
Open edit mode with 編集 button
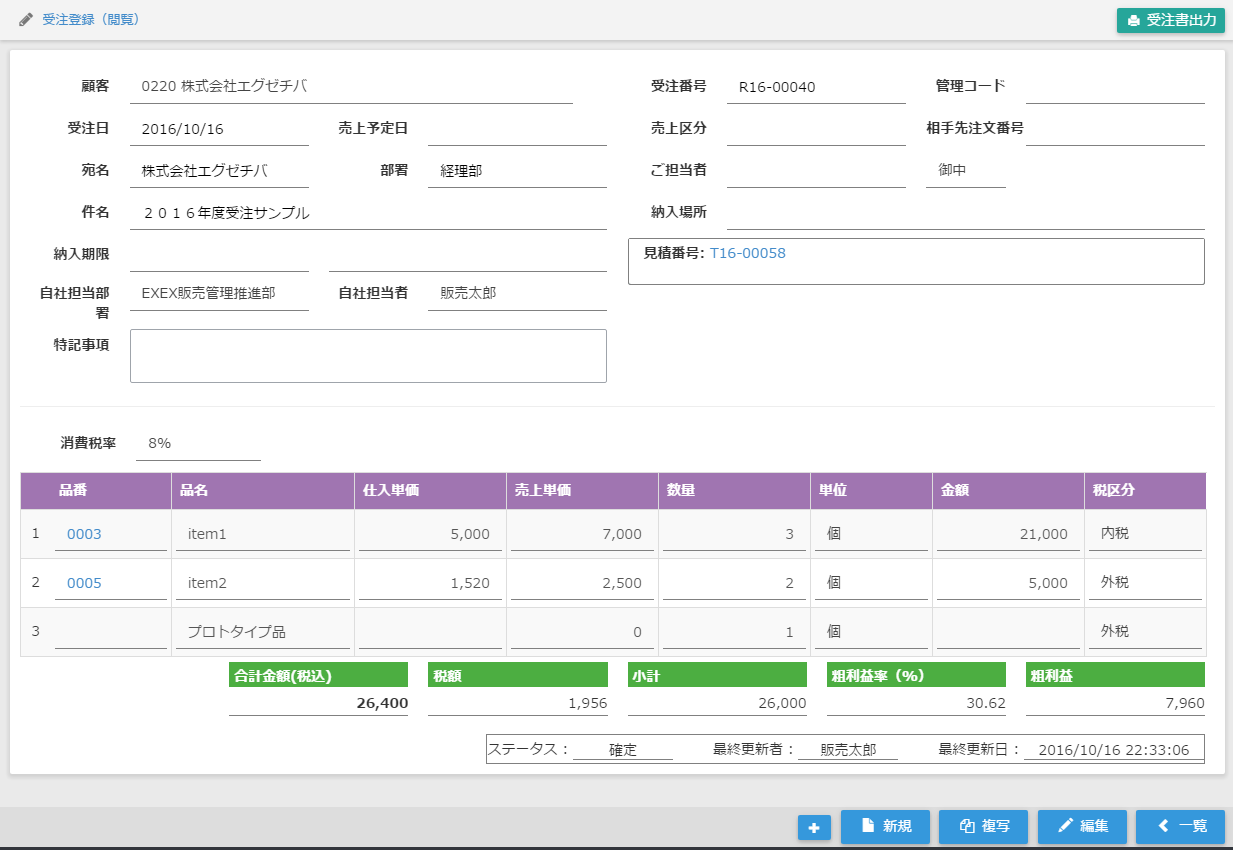click(1082, 826)
